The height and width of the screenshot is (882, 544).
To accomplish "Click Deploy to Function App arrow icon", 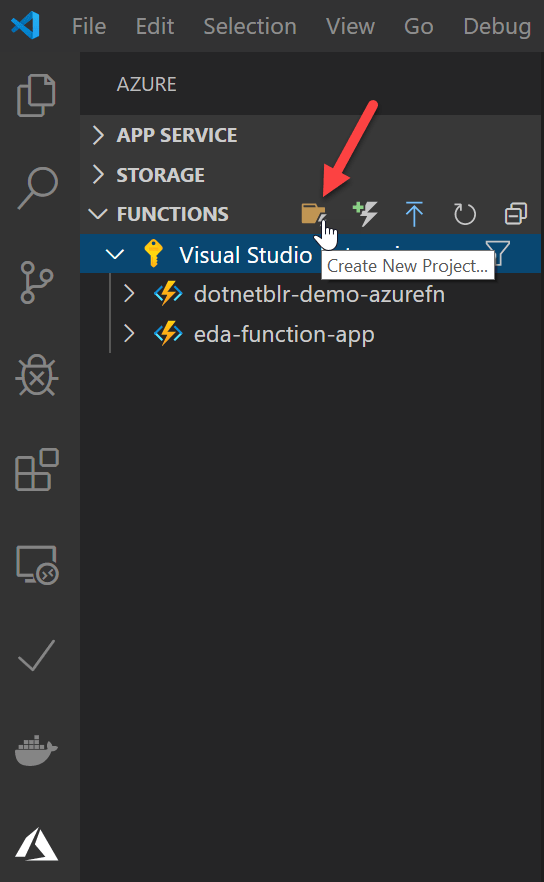I will pos(415,214).
